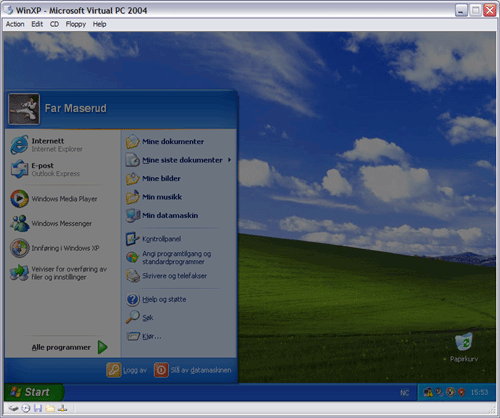Click Far Maserud user picture

(24, 109)
